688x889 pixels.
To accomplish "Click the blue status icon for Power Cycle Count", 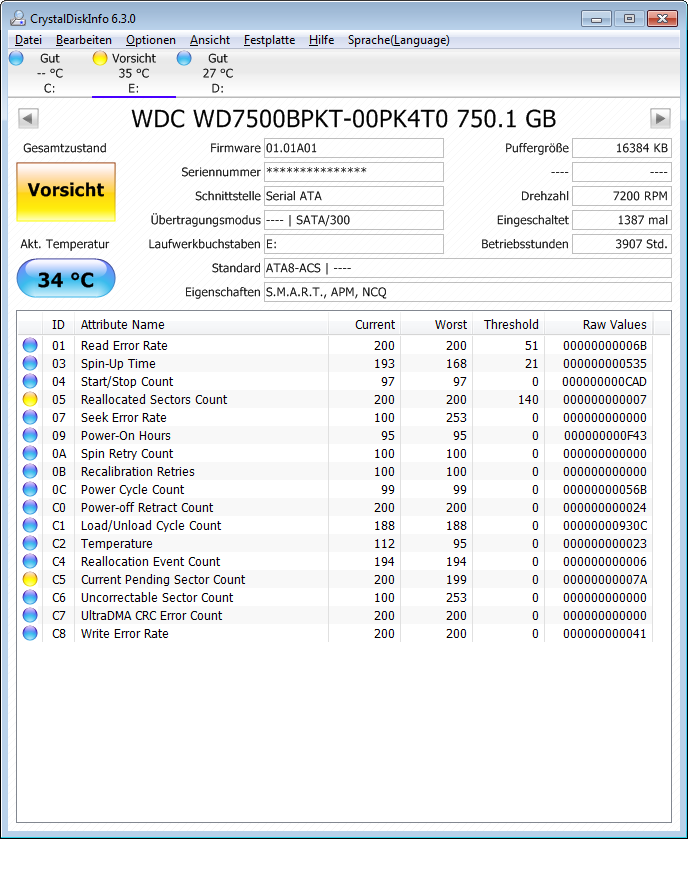I will pos(30,489).
